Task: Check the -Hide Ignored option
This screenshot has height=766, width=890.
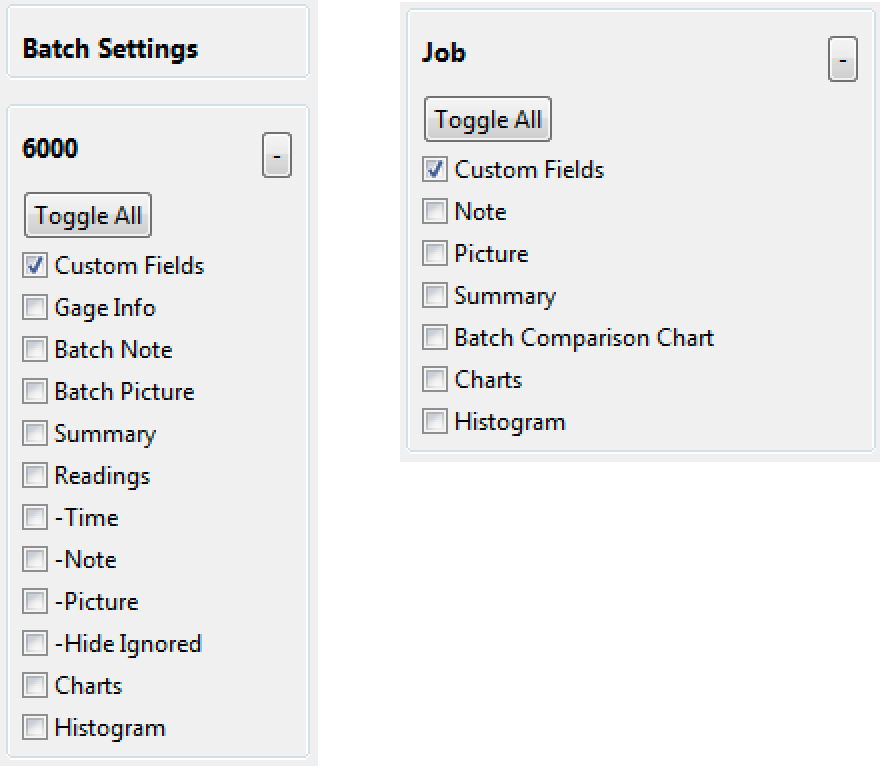Action: pos(35,644)
